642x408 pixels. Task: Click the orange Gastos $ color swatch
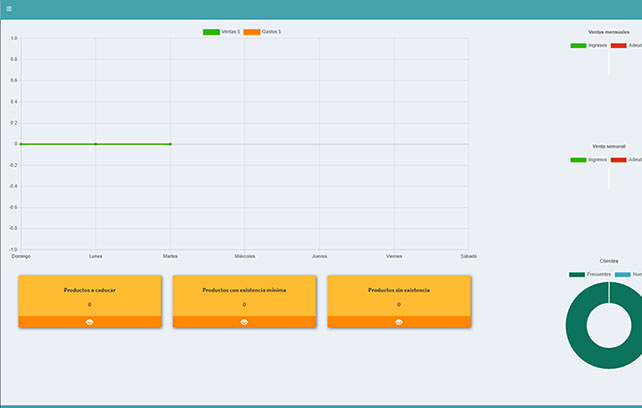click(251, 32)
